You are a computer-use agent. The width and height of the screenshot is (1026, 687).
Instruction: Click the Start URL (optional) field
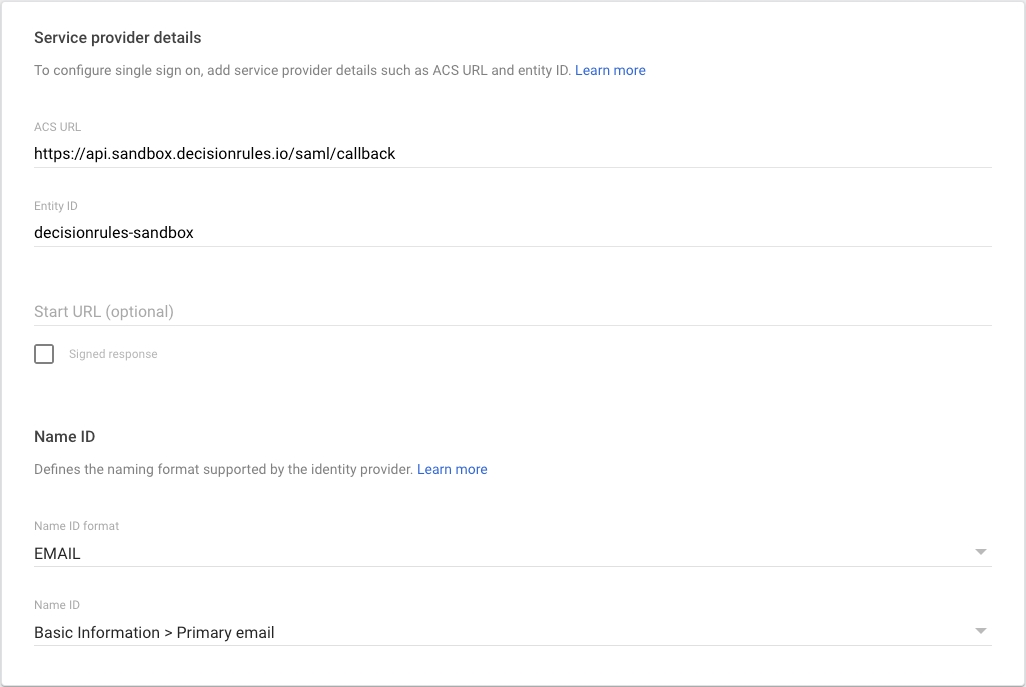tap(512, 311)
